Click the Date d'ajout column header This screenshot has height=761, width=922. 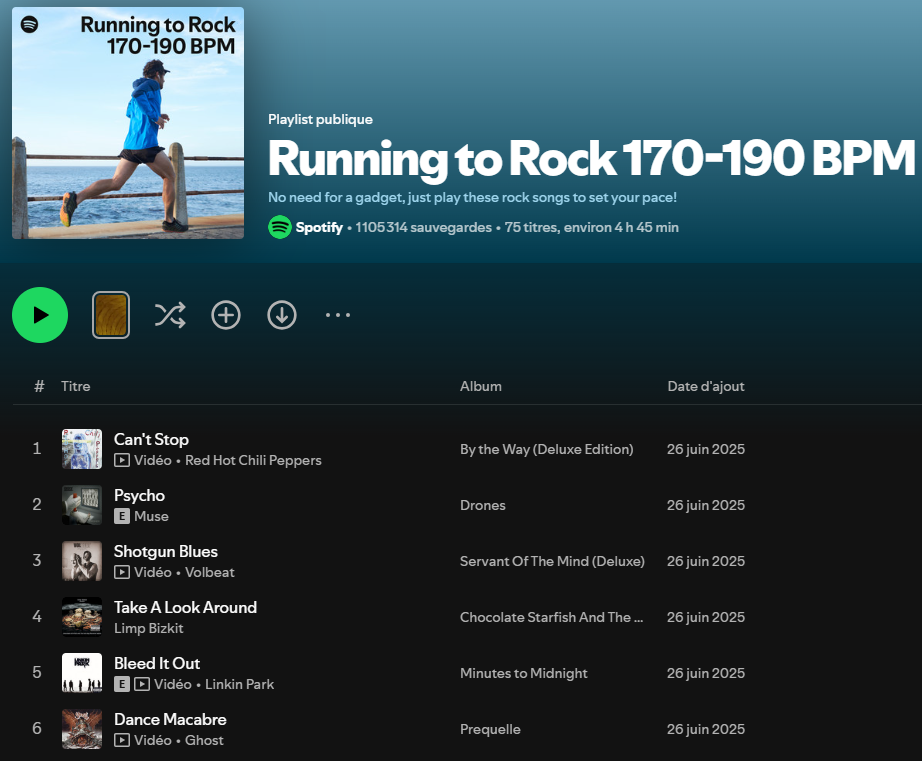point(706,386)
